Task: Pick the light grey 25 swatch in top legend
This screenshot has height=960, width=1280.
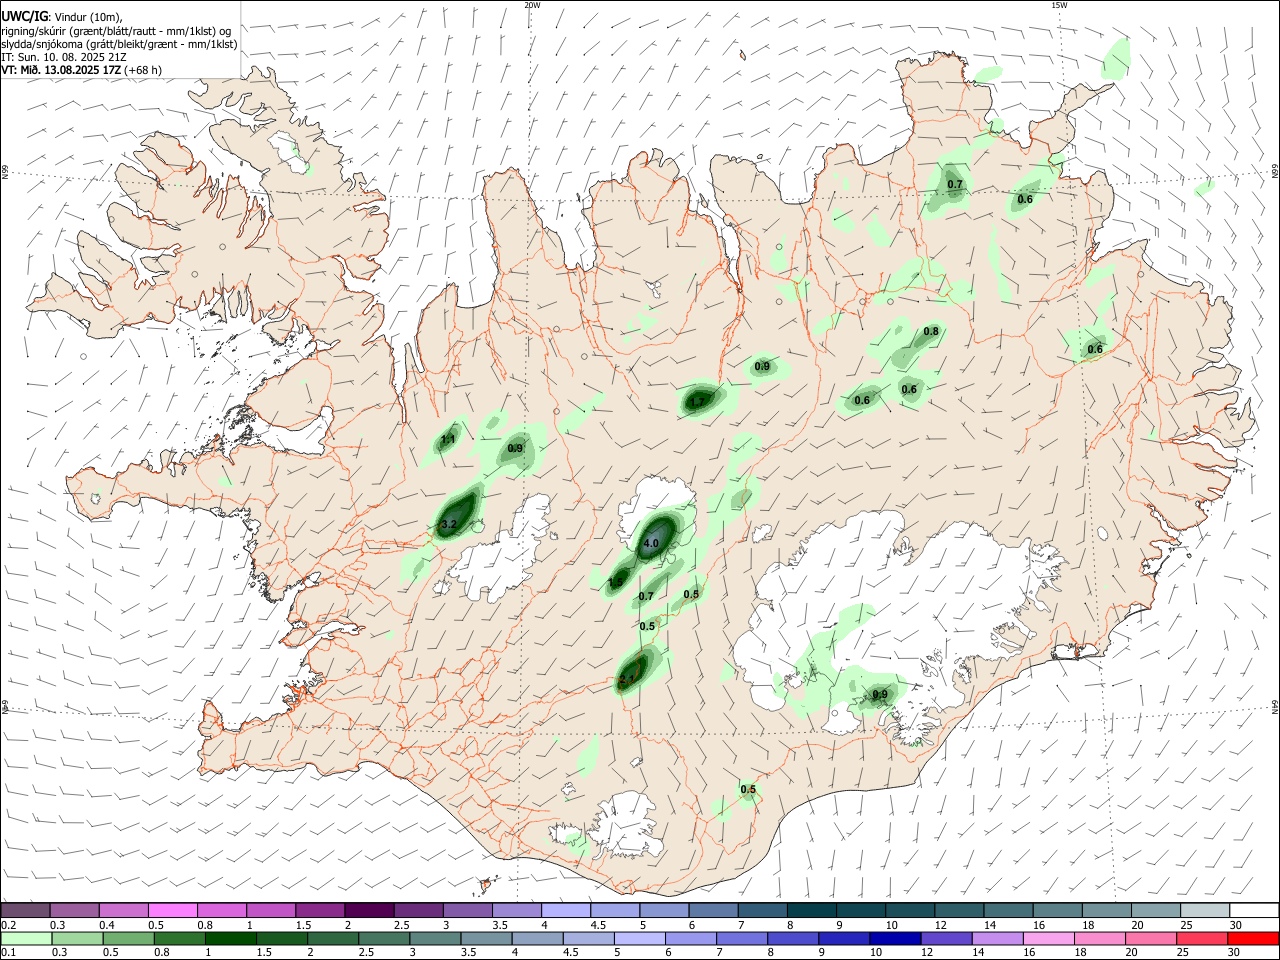Action: coord(1203,910)
